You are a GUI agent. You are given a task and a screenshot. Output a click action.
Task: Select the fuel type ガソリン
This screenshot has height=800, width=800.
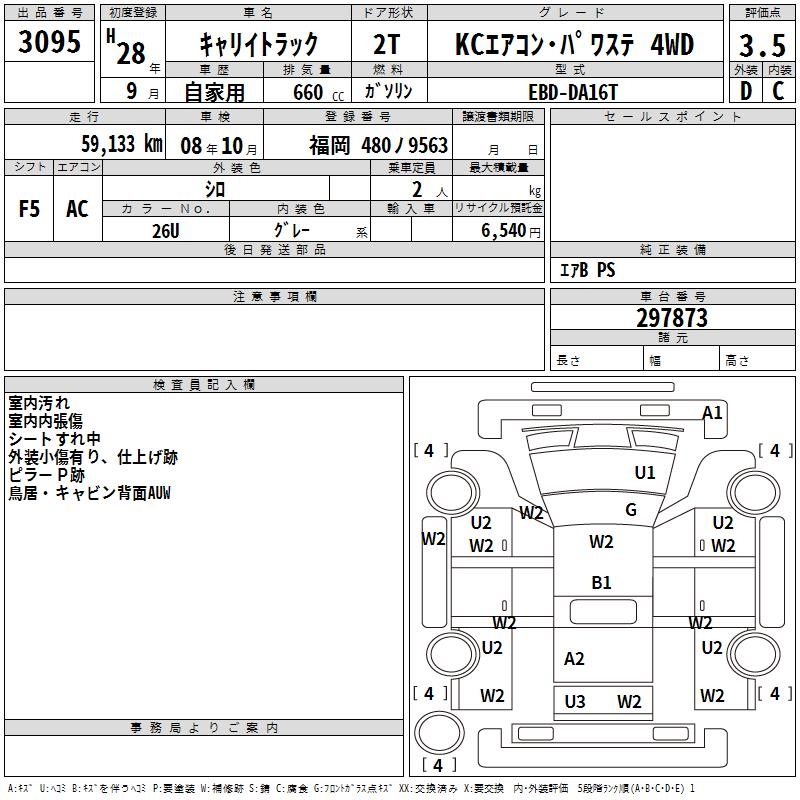click(388, 91)
